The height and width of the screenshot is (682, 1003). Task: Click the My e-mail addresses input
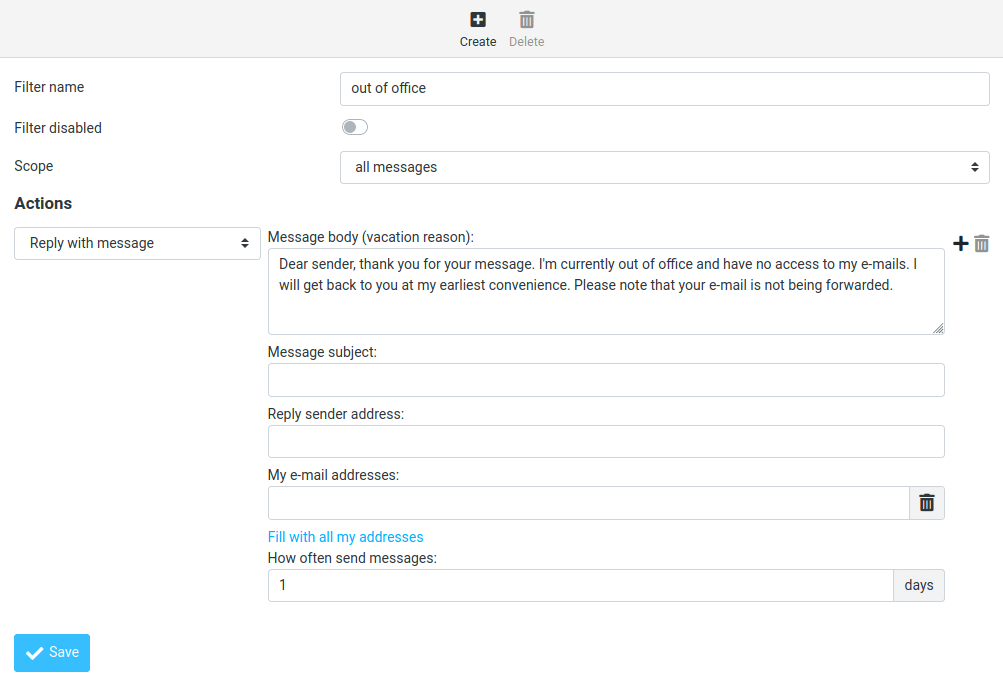[x=588, y=503]
